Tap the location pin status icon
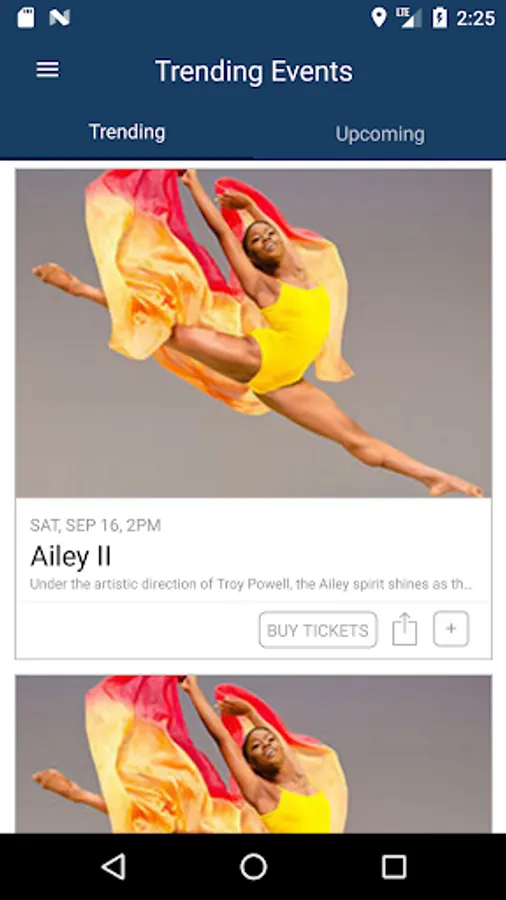 tap(379, 18)
